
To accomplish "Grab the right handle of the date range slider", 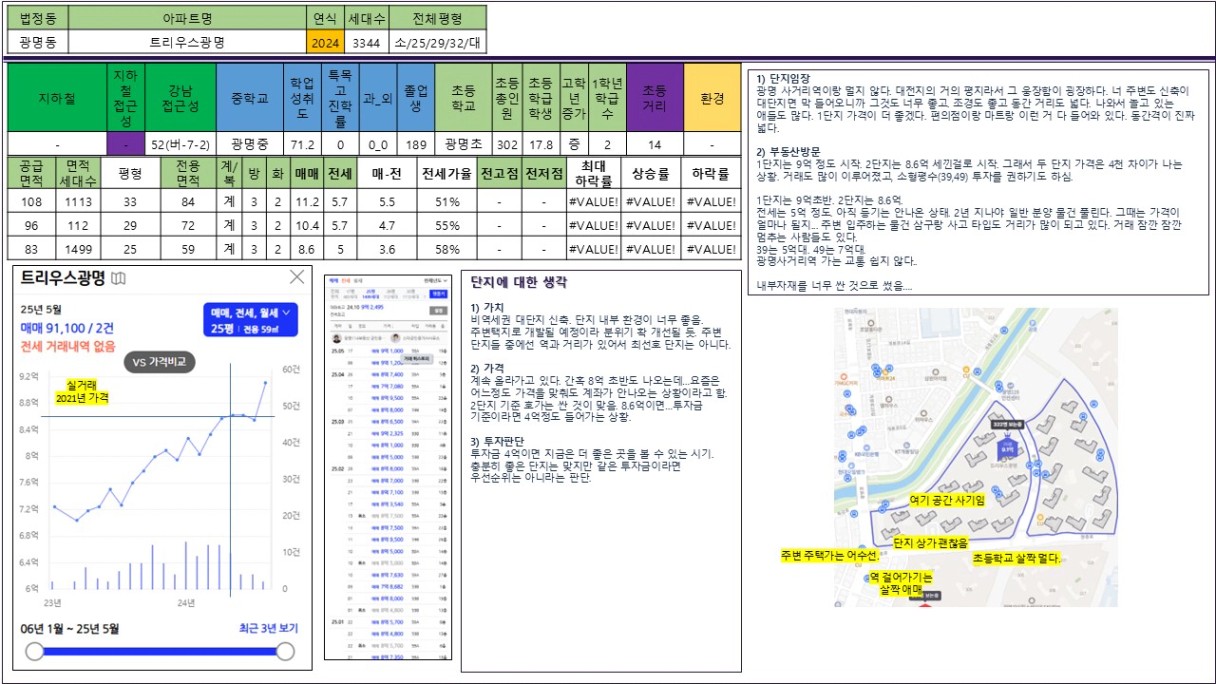I will (x=285, y=652).
